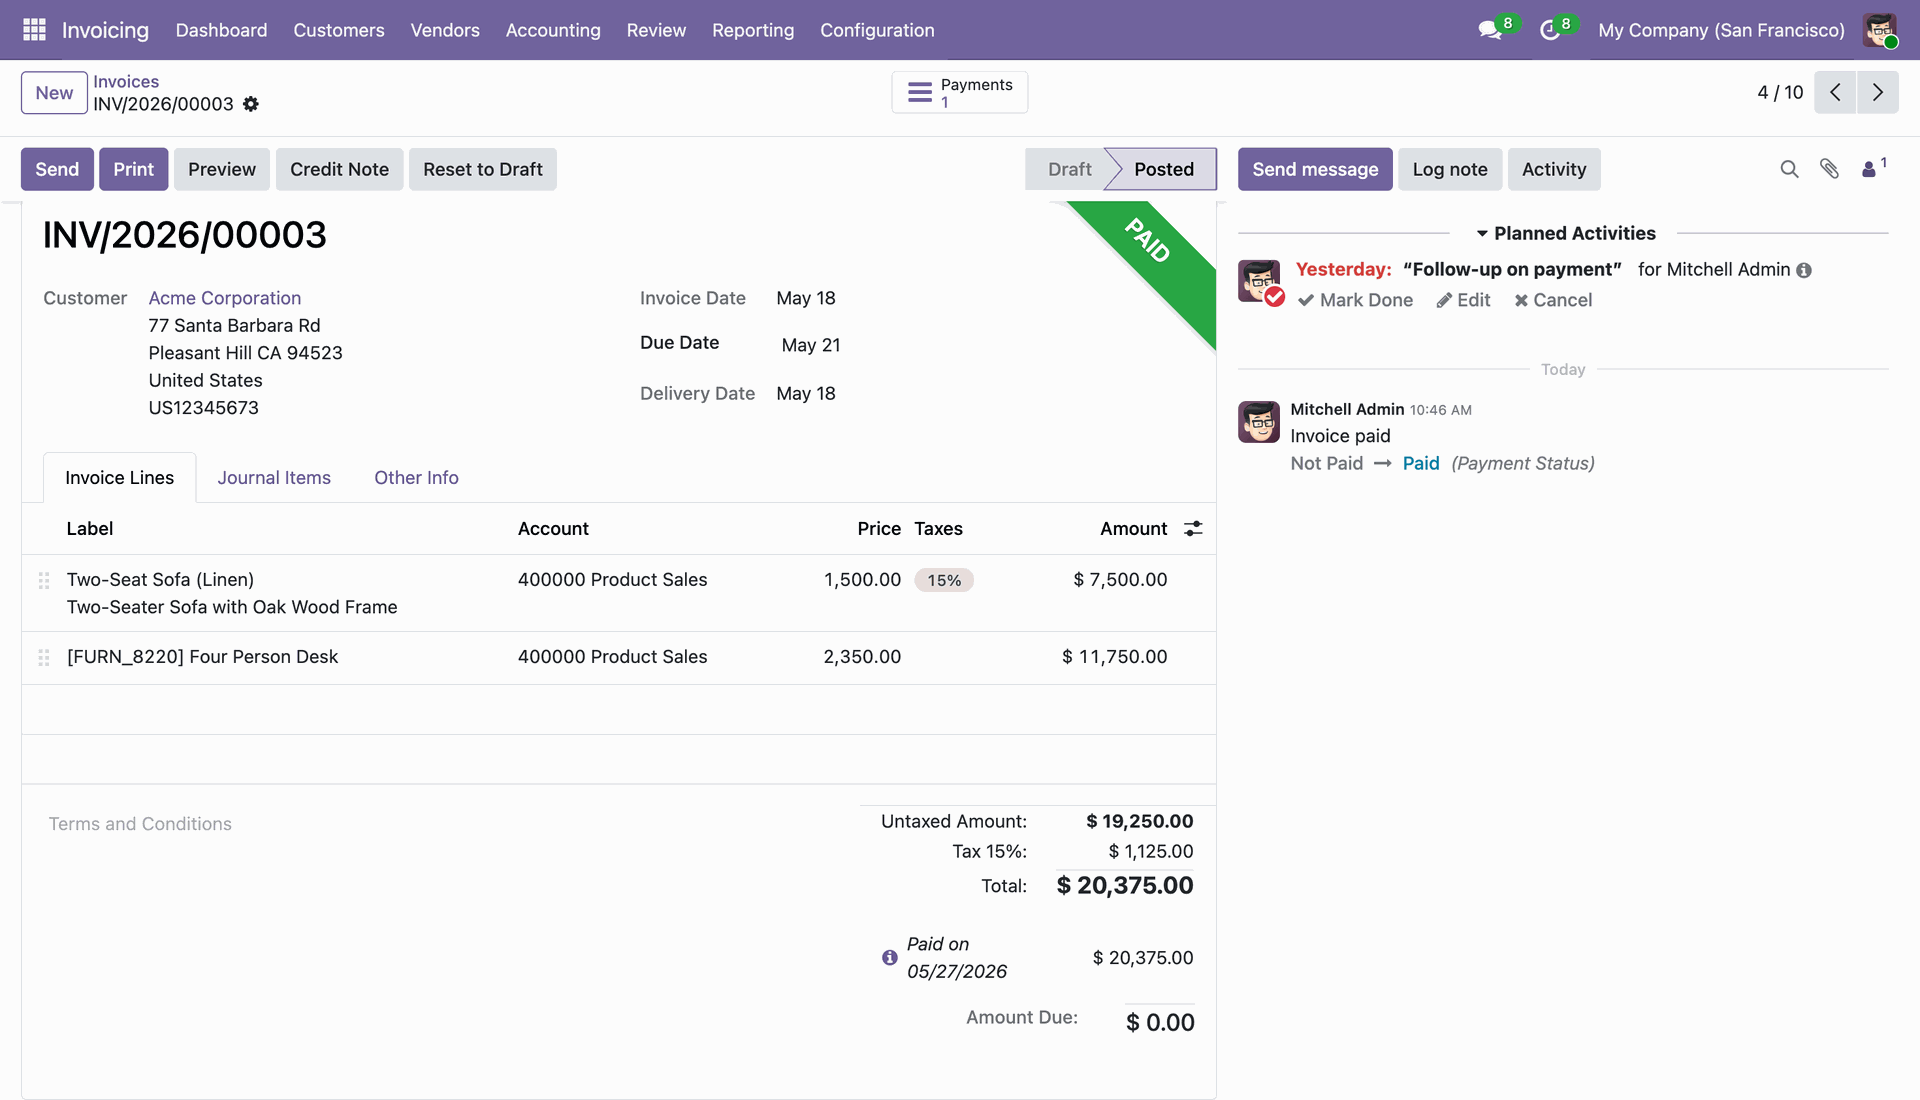
Task: Click Reset to Draft
Action: (x=482, y=169)
